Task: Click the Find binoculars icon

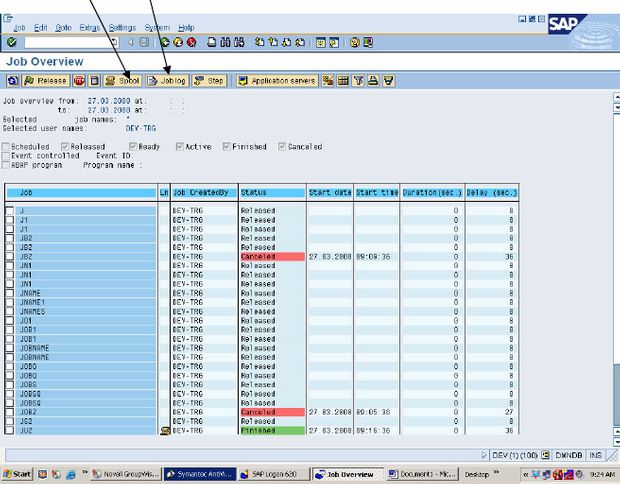Action: (x=225, y=42)
